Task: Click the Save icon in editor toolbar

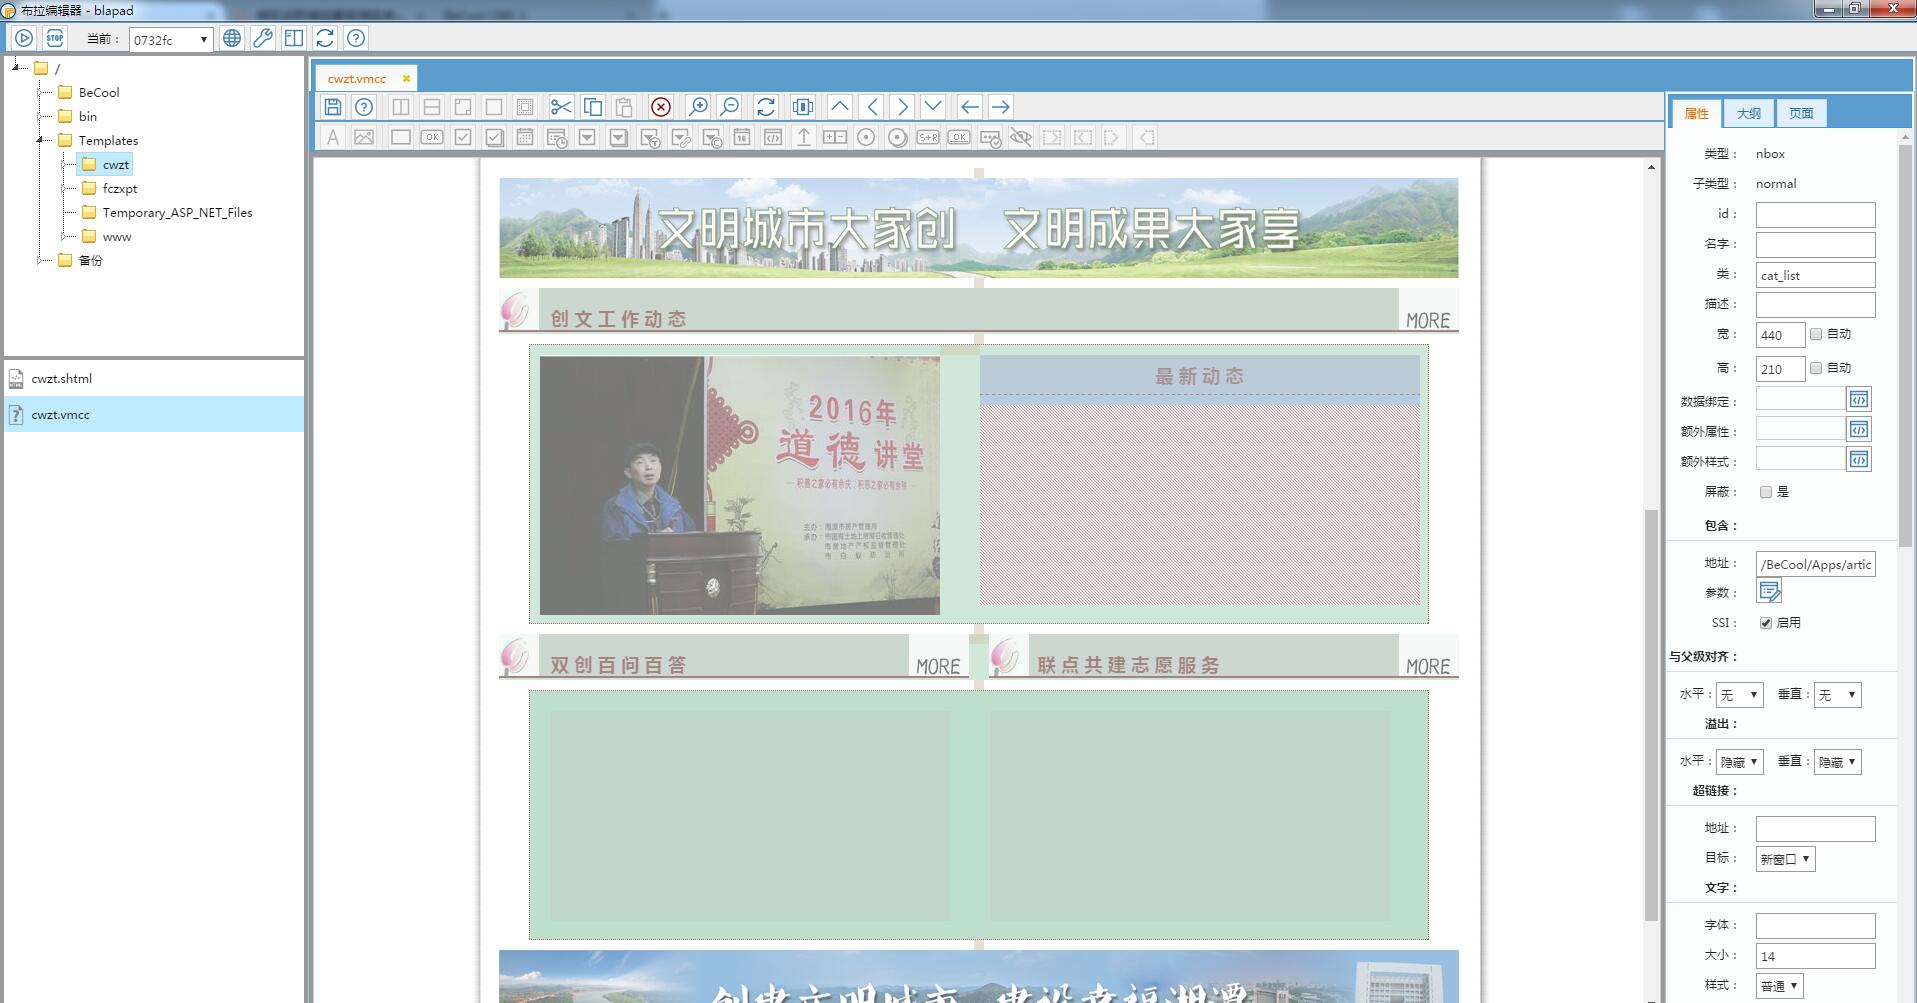Action: pyautogui.click(x=333, y=107)
